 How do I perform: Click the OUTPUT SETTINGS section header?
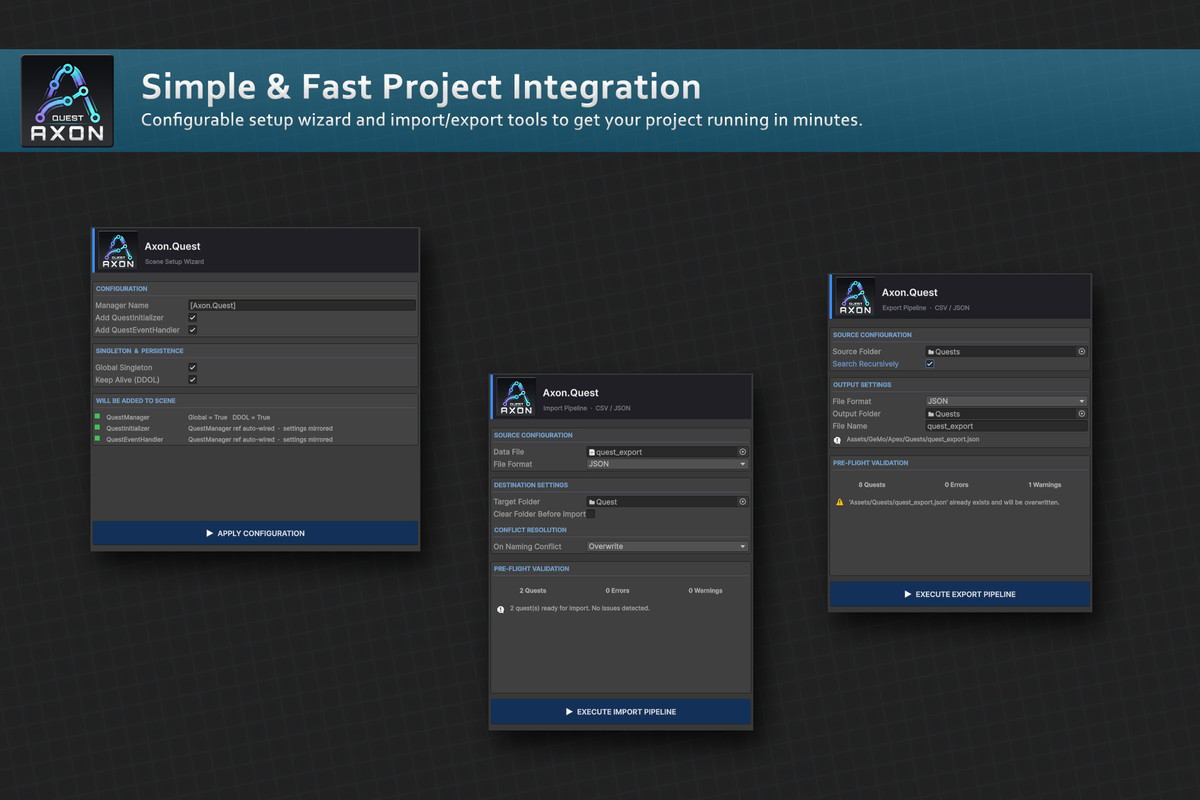coord(862,385)
